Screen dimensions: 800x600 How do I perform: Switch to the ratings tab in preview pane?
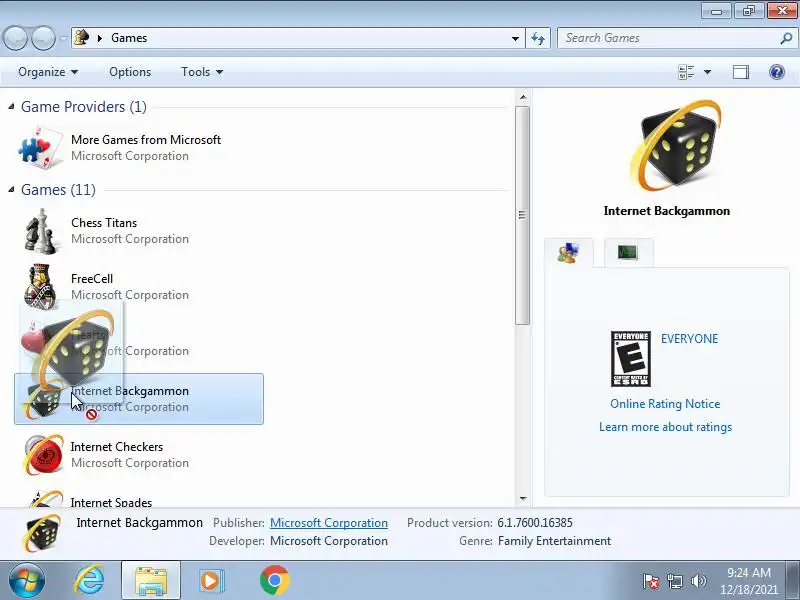pos(568,253)
